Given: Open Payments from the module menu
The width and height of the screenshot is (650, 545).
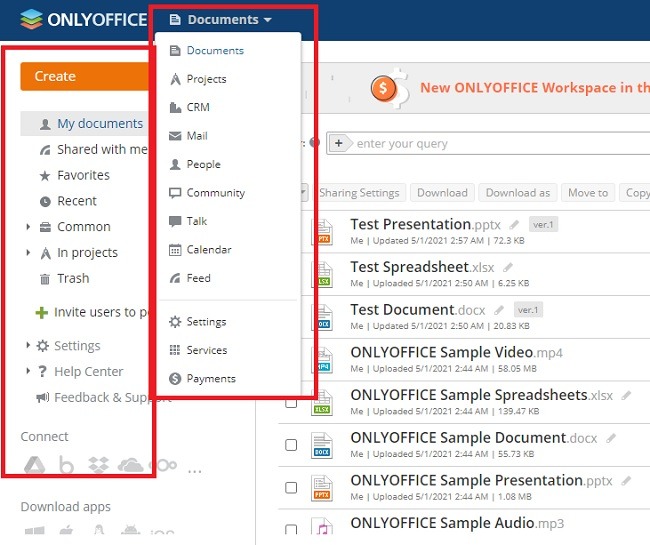Looking at the screenshot, I should click(x=211, y=378).
